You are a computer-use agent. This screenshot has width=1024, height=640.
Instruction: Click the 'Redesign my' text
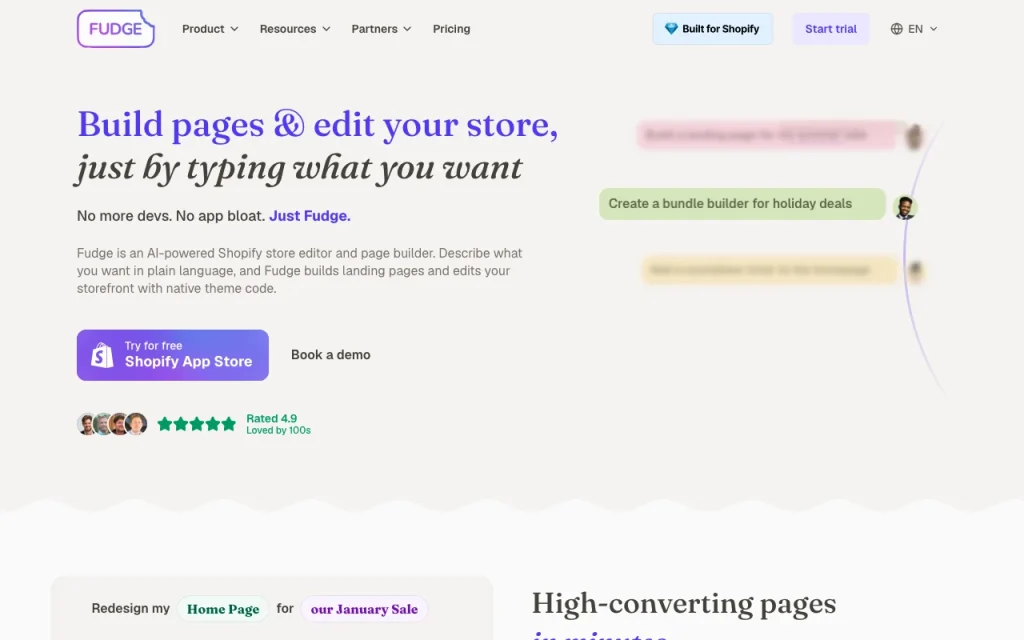[131, 609]
